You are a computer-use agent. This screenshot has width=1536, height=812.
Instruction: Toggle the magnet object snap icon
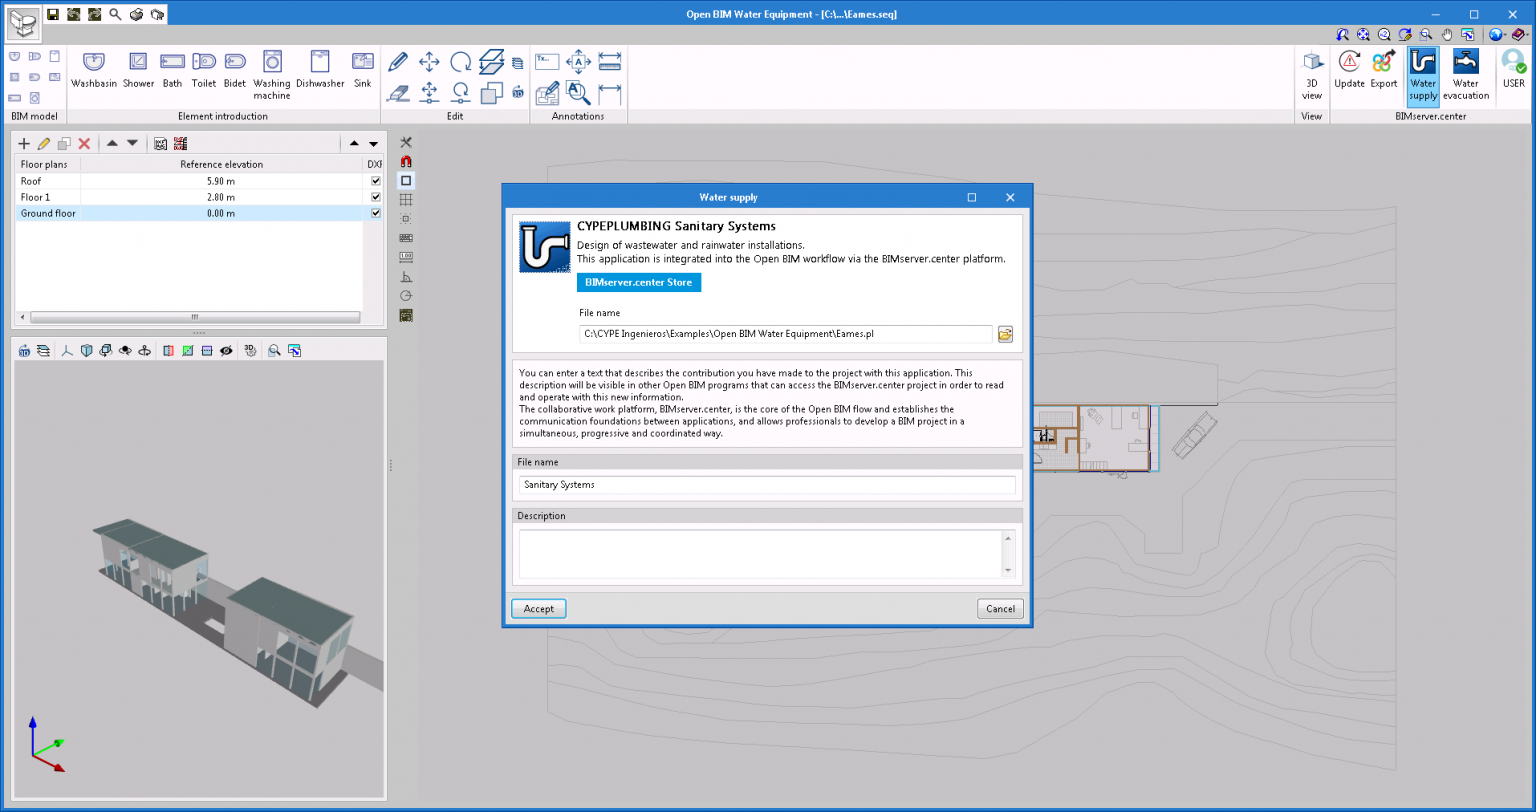tap(406, 161)
